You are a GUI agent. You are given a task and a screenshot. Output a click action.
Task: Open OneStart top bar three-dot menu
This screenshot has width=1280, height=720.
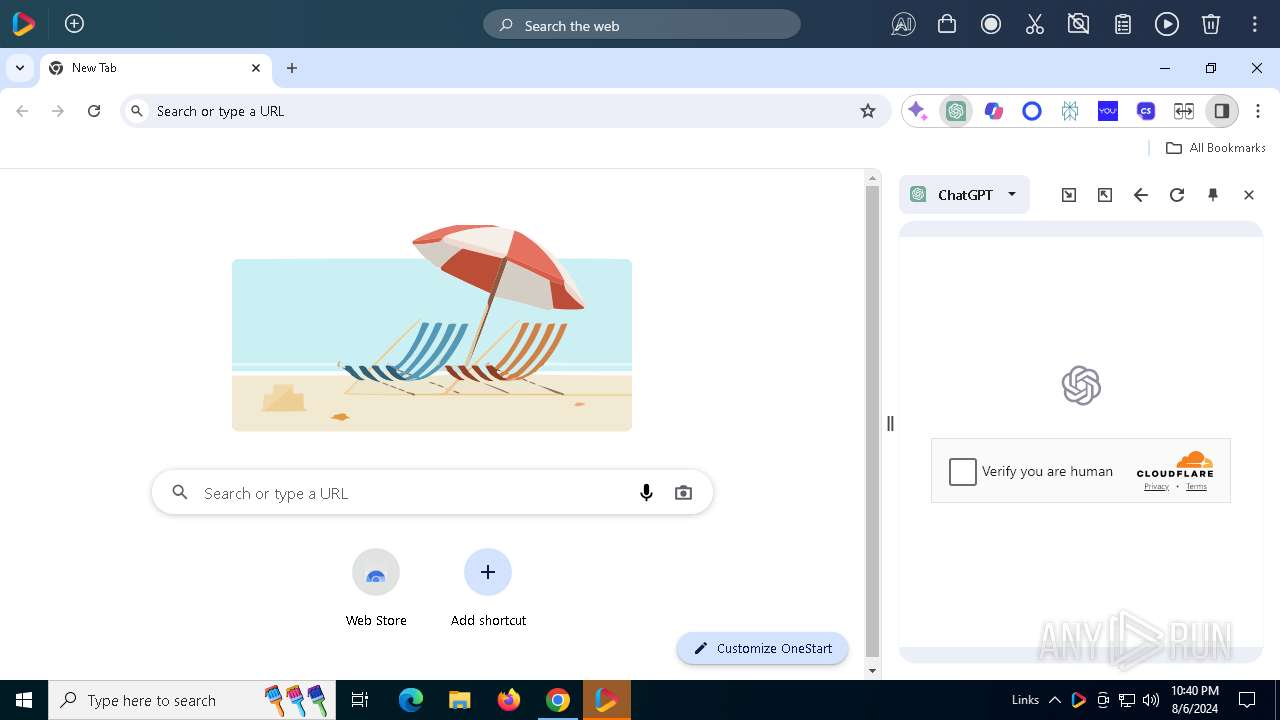[x=1255, y=25]
